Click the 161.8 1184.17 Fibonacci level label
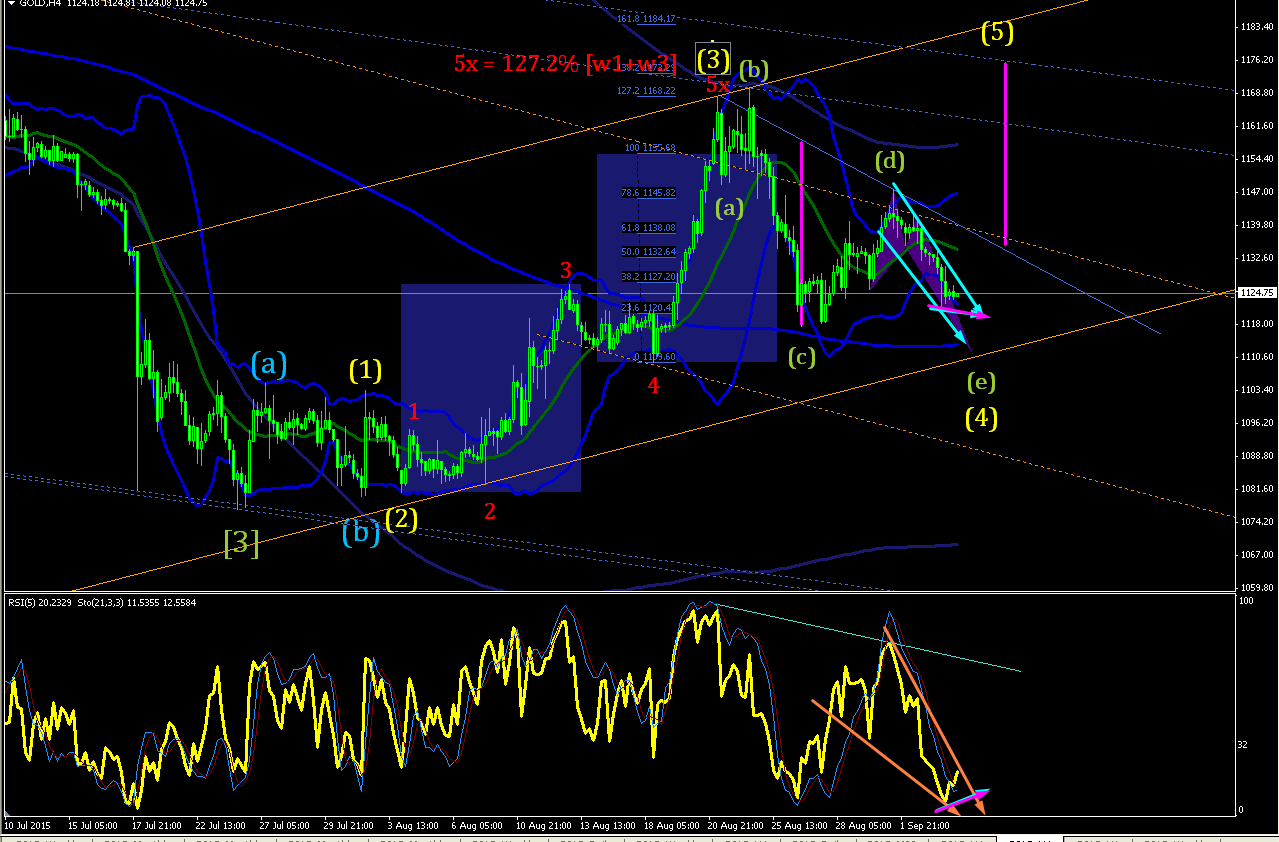This screenshot has height=842, width=1279. [x=647, y=18]
